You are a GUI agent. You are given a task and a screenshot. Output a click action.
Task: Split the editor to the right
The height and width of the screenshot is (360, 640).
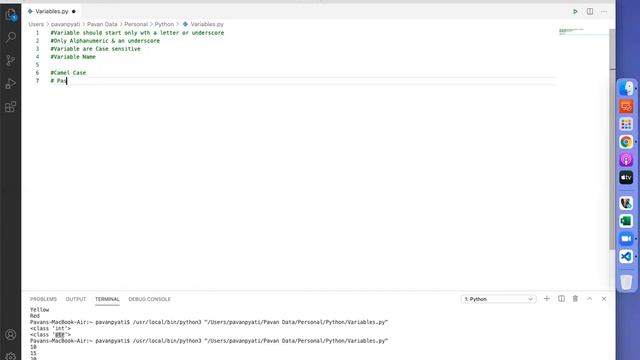[x=590, y=11]
